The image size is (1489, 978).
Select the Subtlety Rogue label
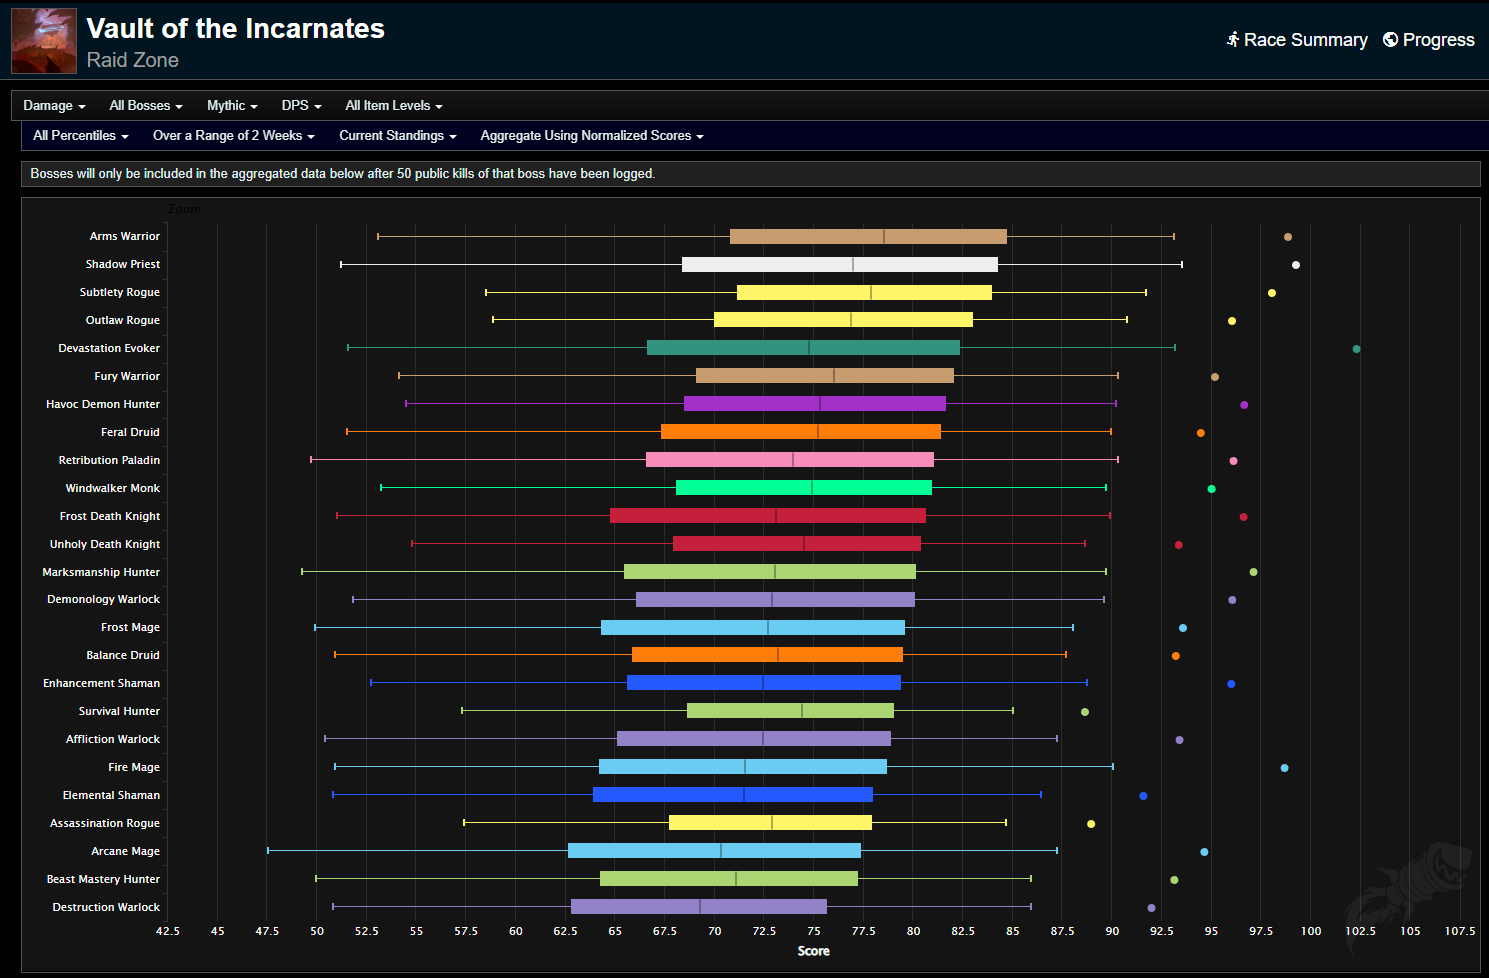(120, 292)
